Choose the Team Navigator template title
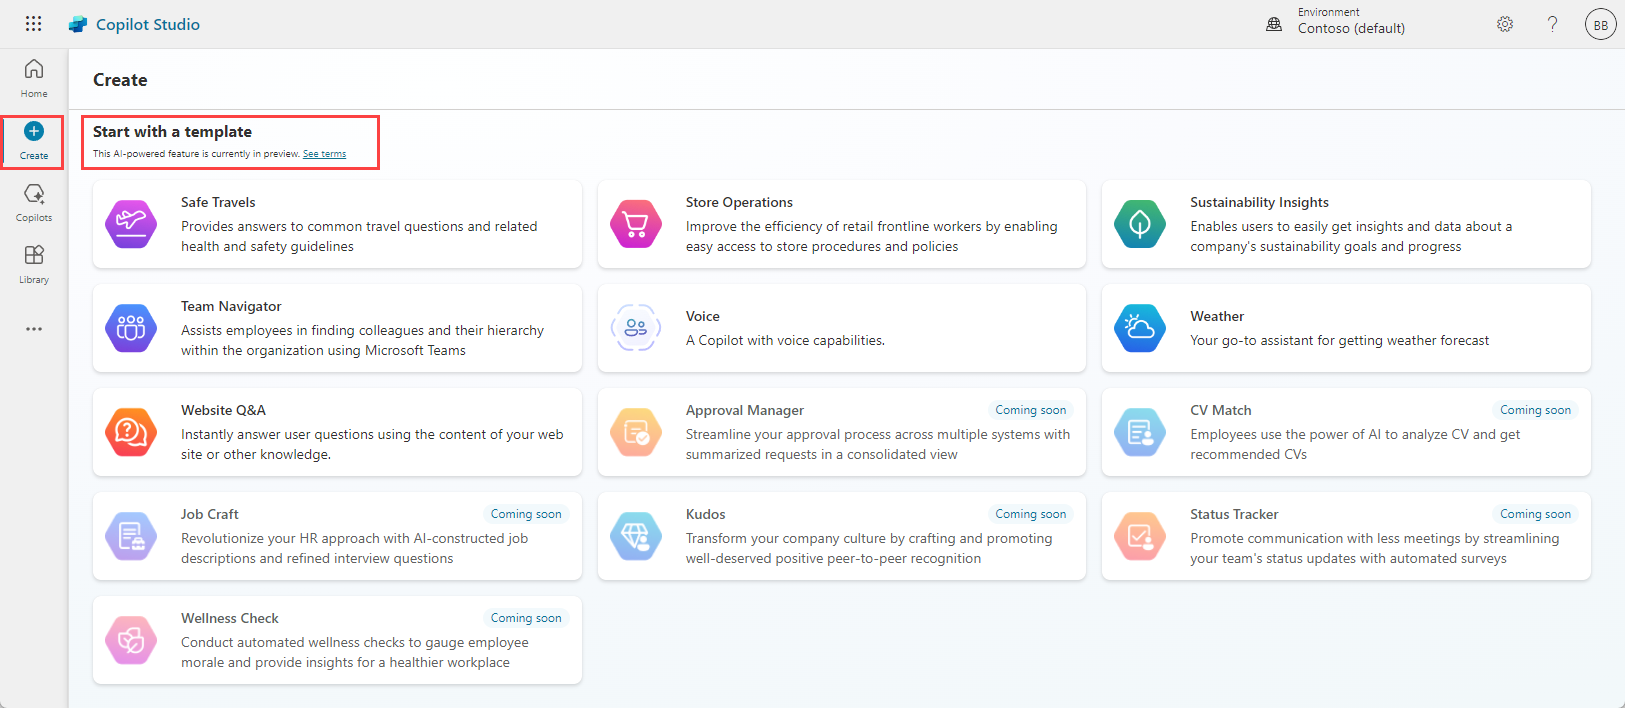The image size is (1625, 708). (231, 306)
